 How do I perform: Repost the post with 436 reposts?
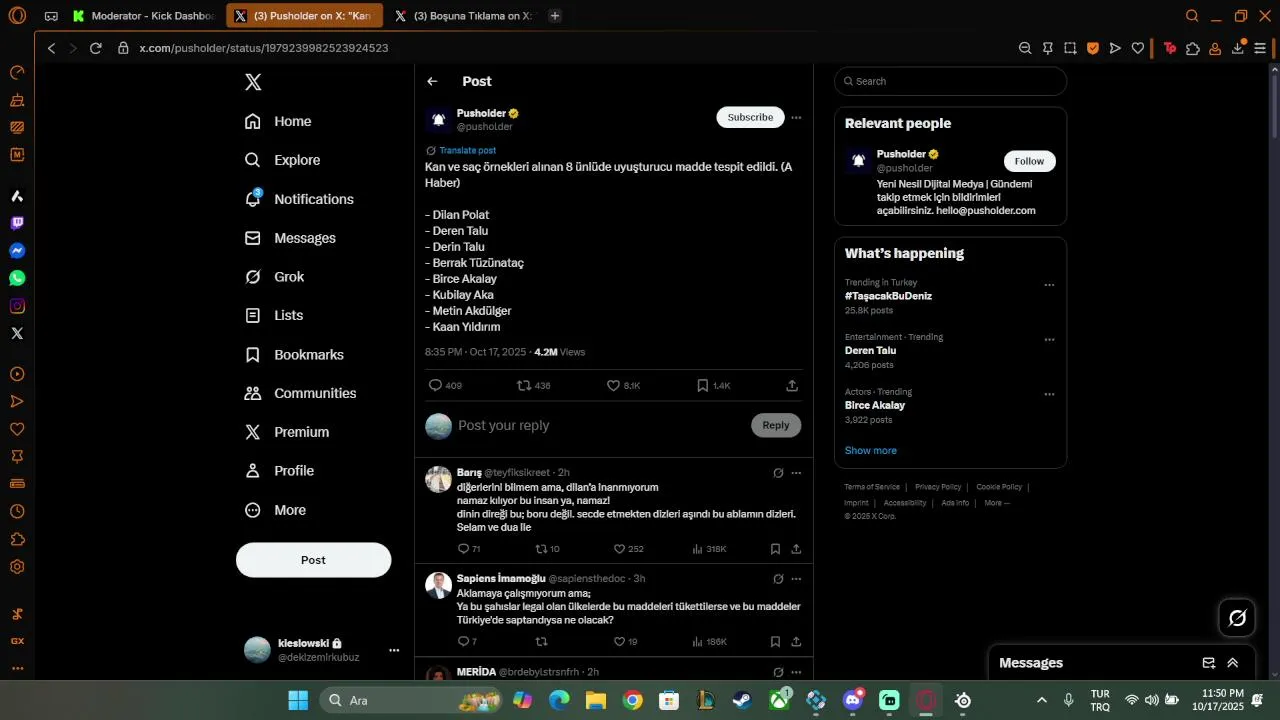pyautogui.click(x=533, y=385)
